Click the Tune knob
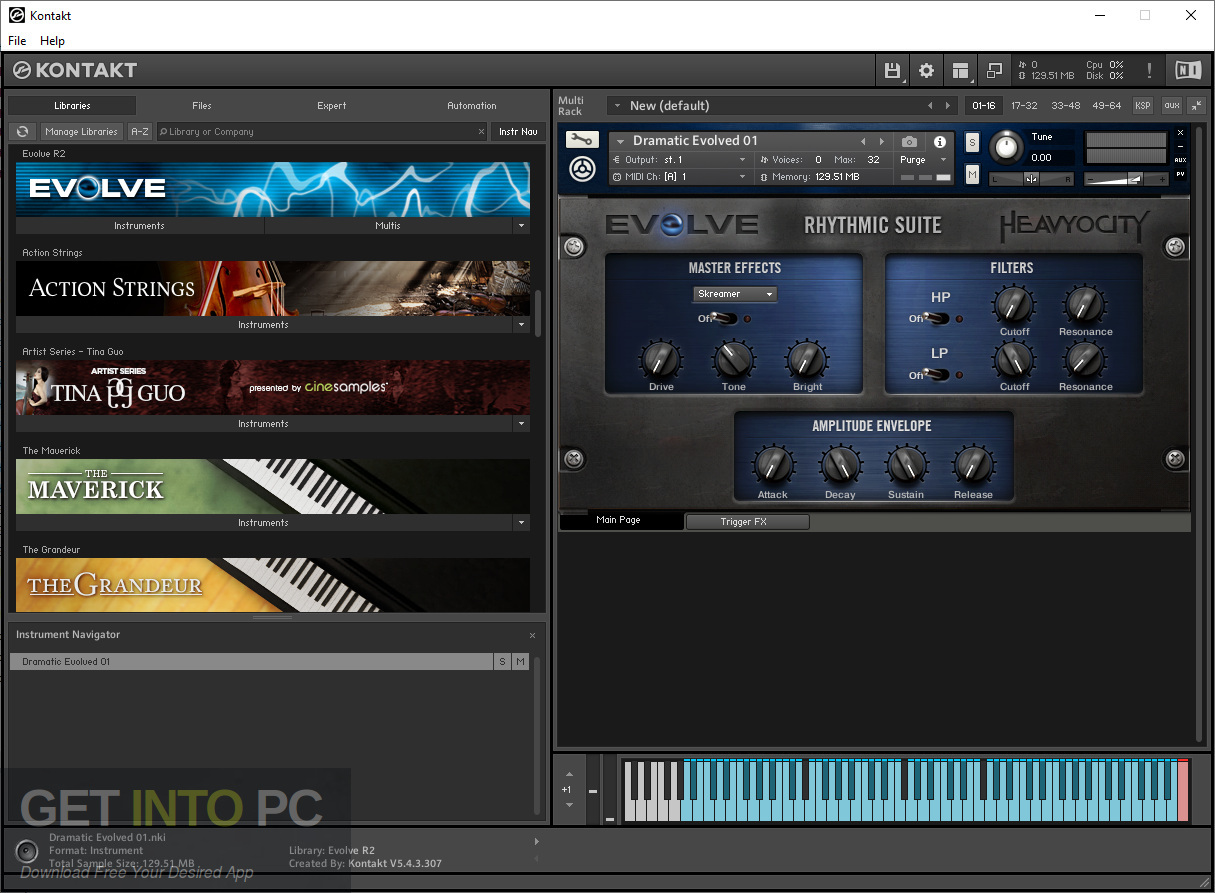This screenshot has height=893, width=1215. 1006,147
